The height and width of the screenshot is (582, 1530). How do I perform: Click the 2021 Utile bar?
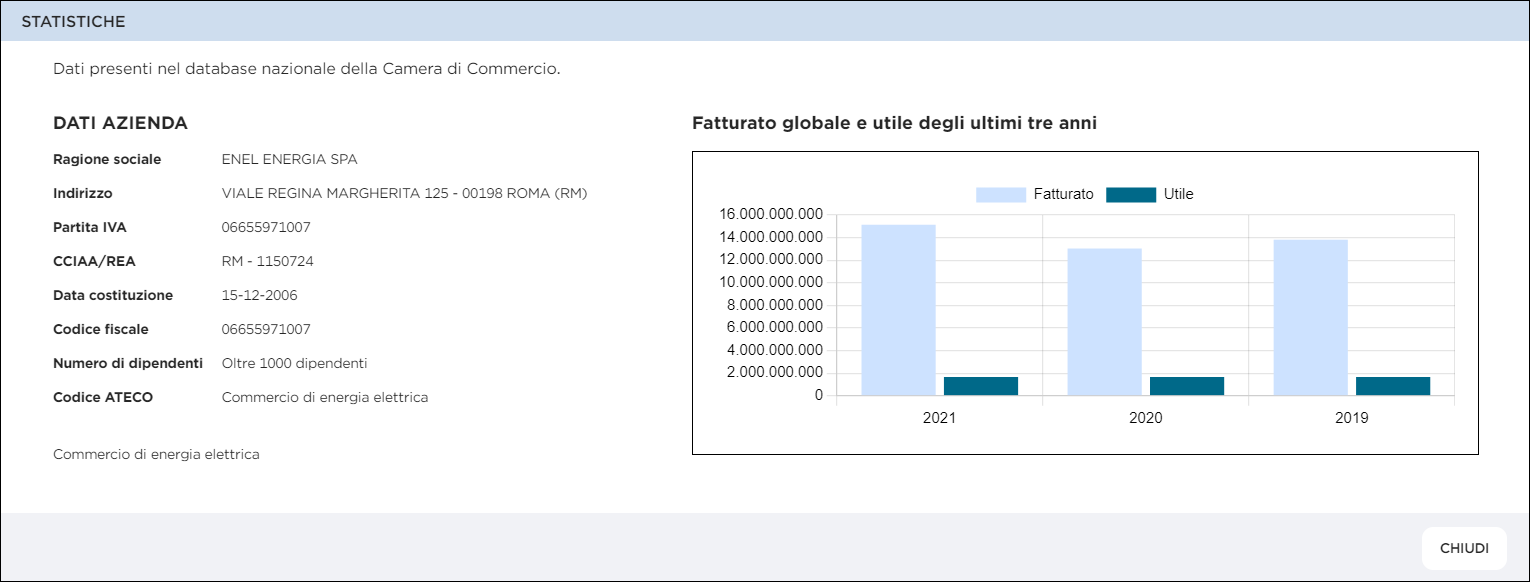point(981,386)
